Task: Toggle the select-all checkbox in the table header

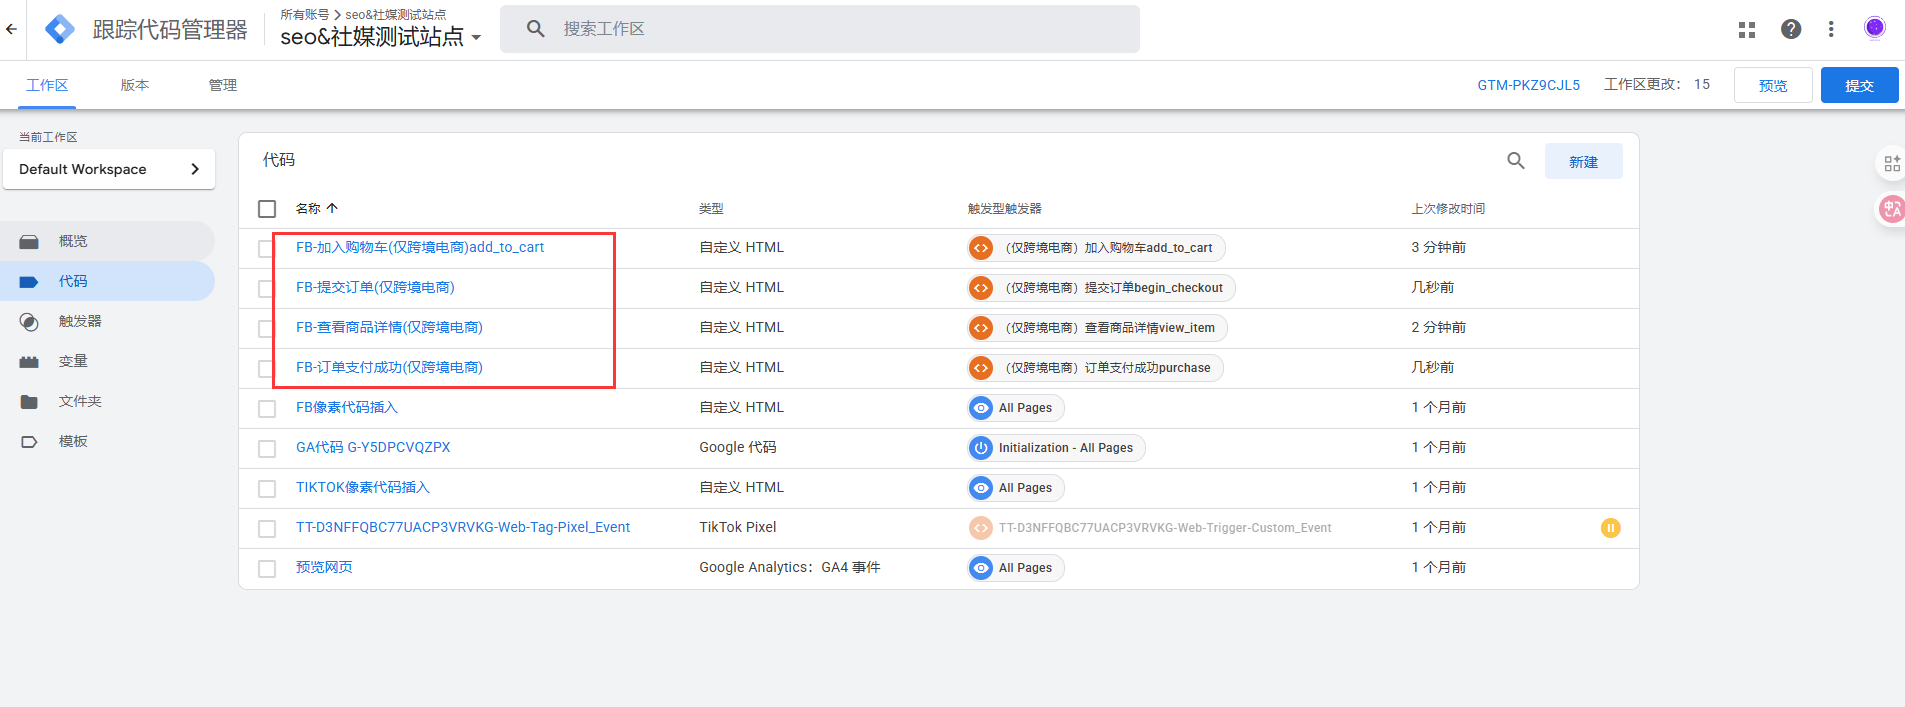Action: point(267,209)
